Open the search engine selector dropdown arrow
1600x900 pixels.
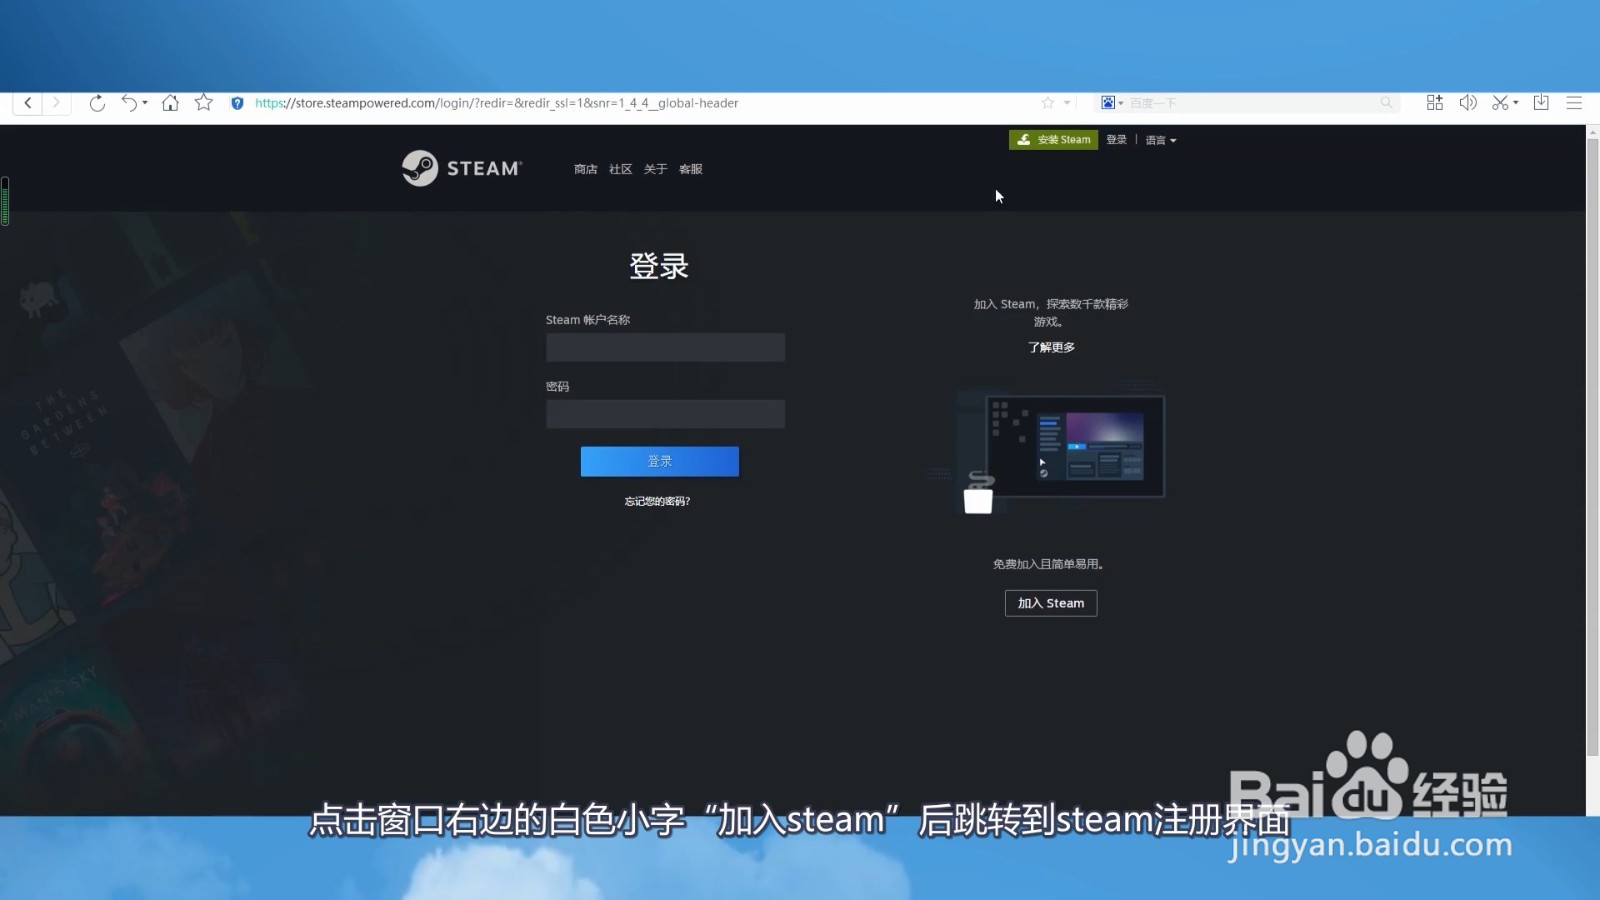1121,103
